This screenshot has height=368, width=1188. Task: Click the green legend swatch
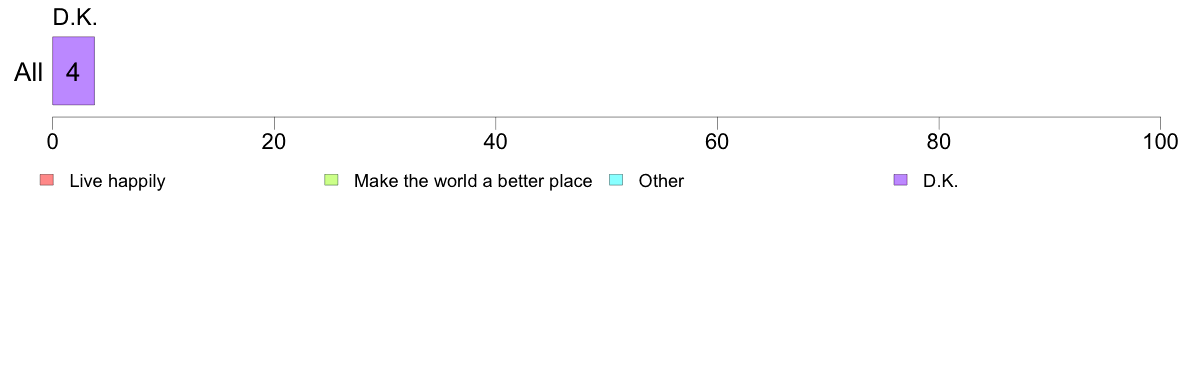(x=331, y=180)
